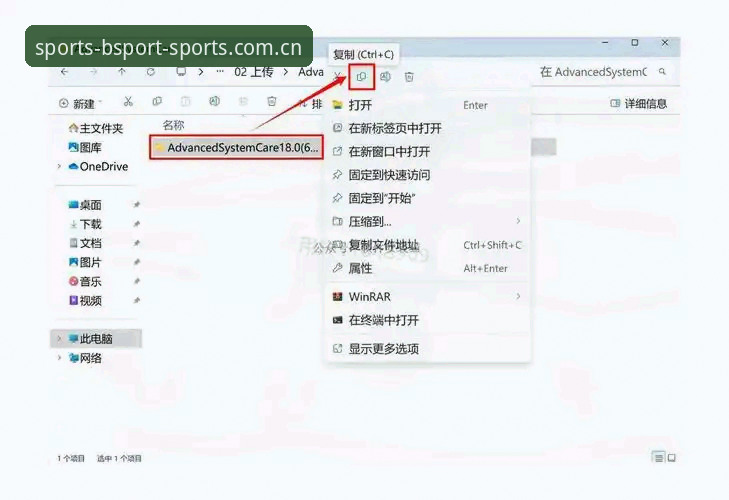Choose WinRAR context menu entry

428,296
